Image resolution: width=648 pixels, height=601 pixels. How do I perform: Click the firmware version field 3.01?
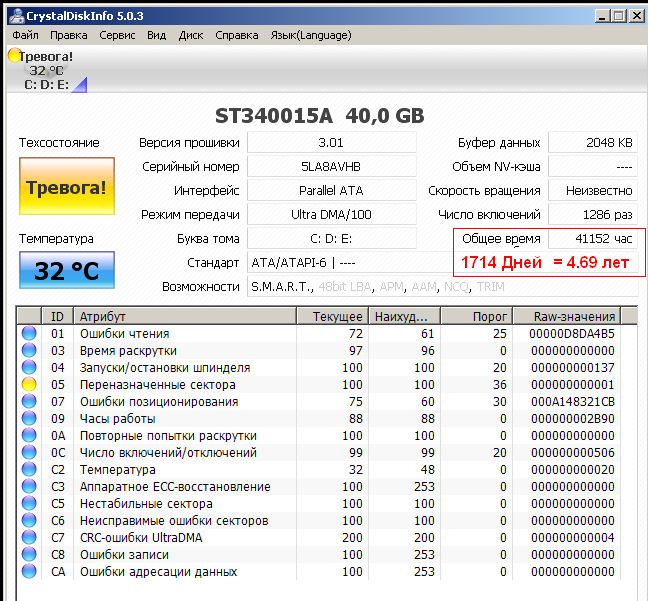tap(331, 143)
